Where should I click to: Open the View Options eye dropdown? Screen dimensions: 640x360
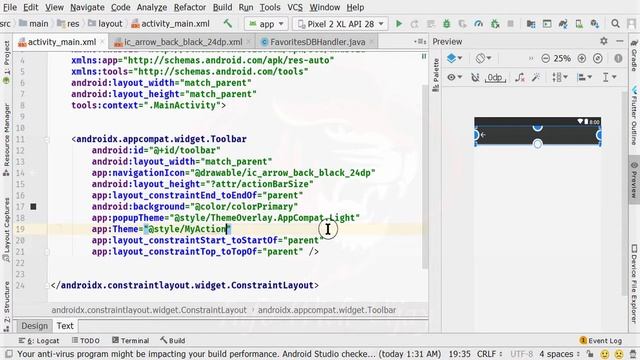click(454, 77)
